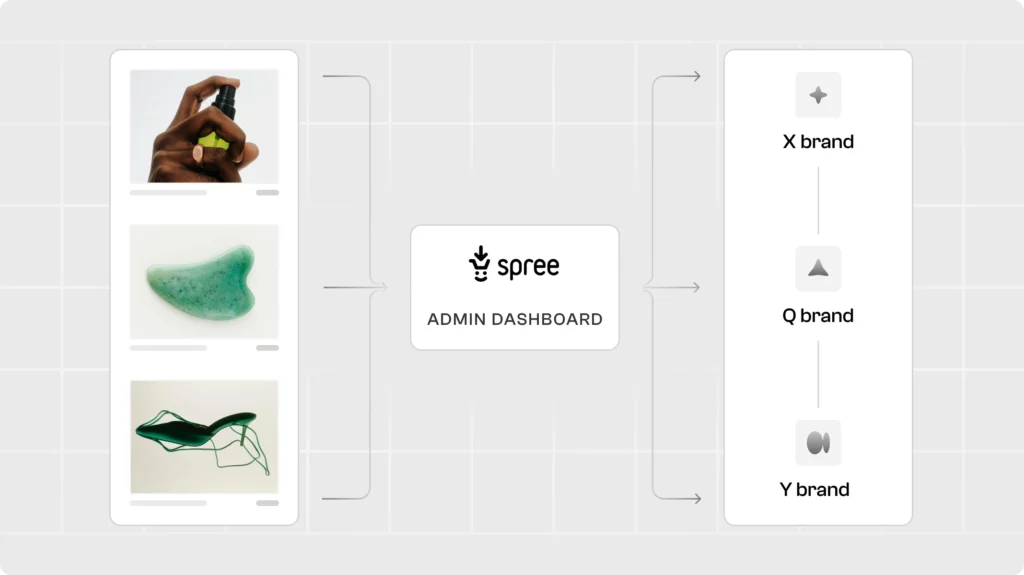This screenshot has width=1024, height=575.
Task: Open the green high heel product image
Action: tap(204, 436)
